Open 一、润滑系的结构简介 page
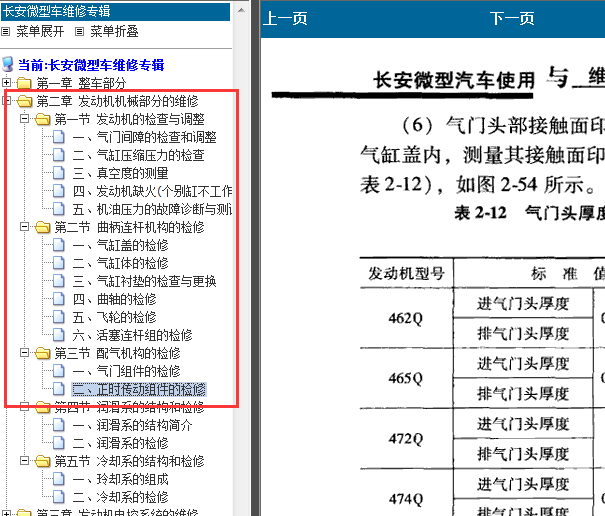This screenshot has width=605, height=516. [132, 425]
